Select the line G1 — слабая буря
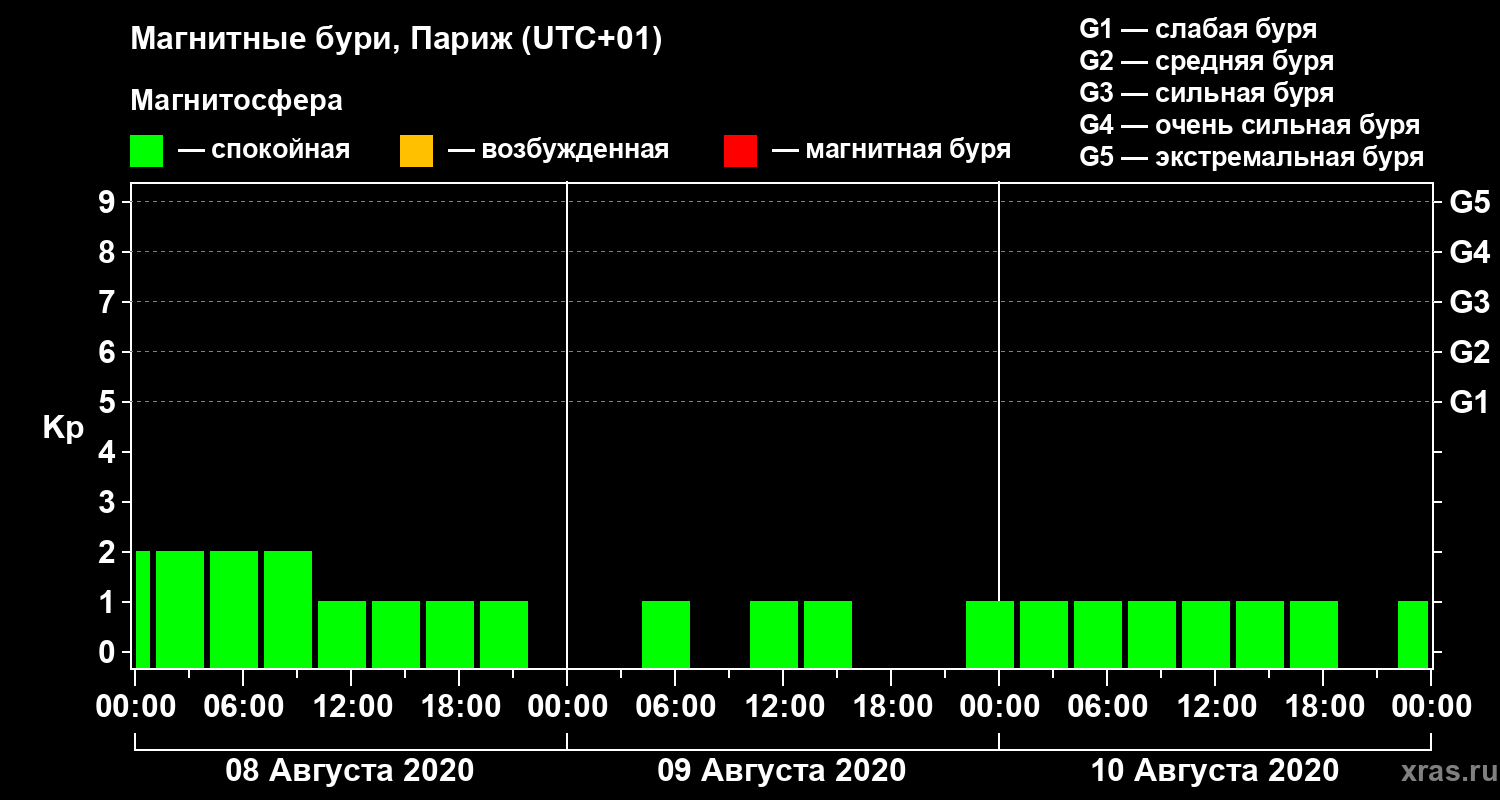Viewport: 1500px width, 800px height. [x=1198, y=29]
